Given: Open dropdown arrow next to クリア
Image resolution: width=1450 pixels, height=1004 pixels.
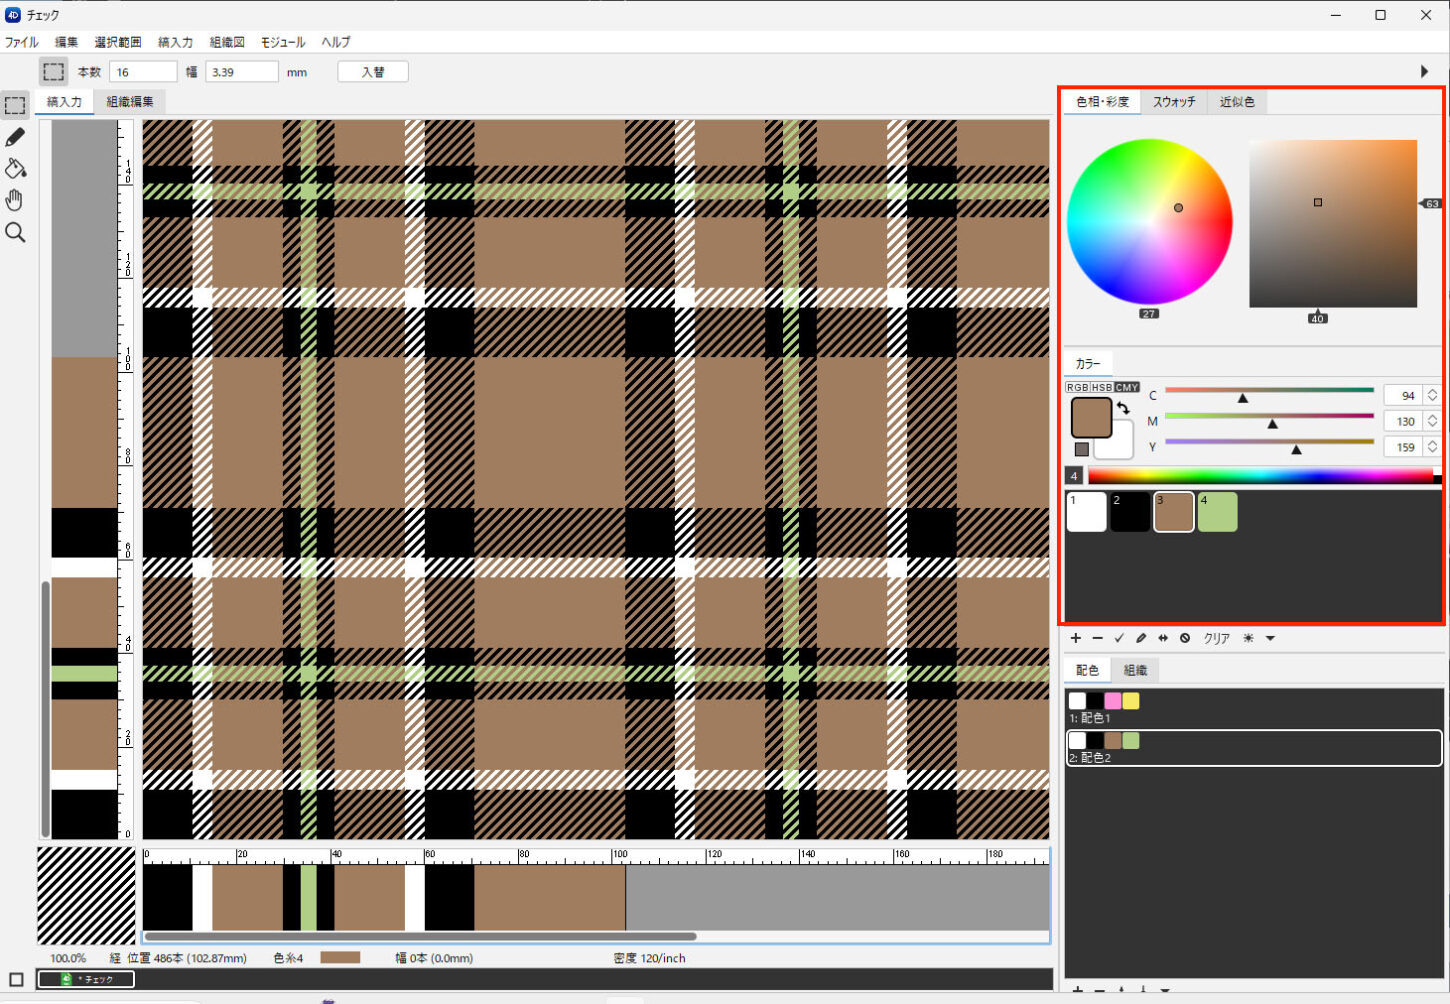Looking at the screenshot, I should 1270,638.
